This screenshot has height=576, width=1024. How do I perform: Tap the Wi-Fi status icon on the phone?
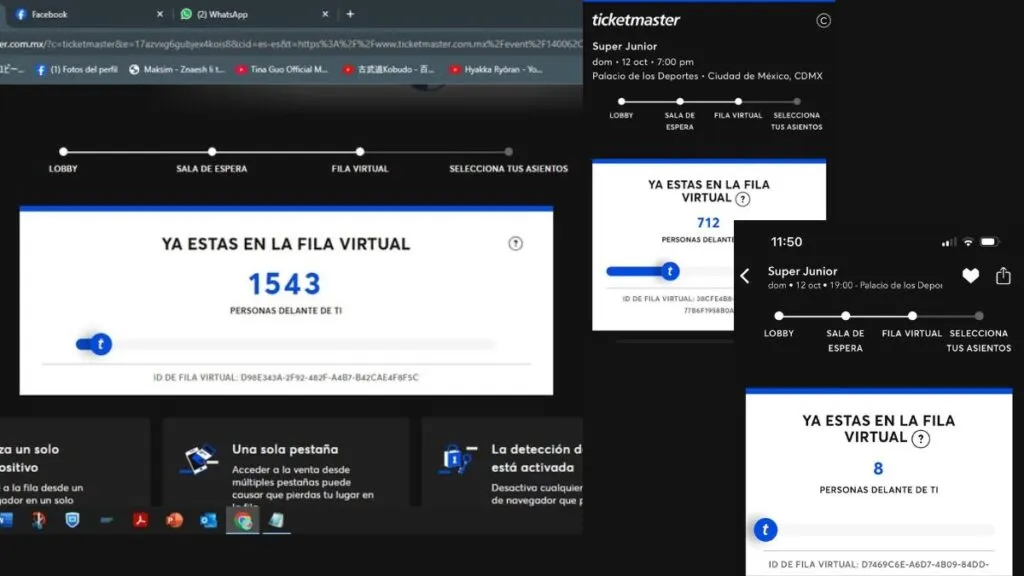pos(968,242)
